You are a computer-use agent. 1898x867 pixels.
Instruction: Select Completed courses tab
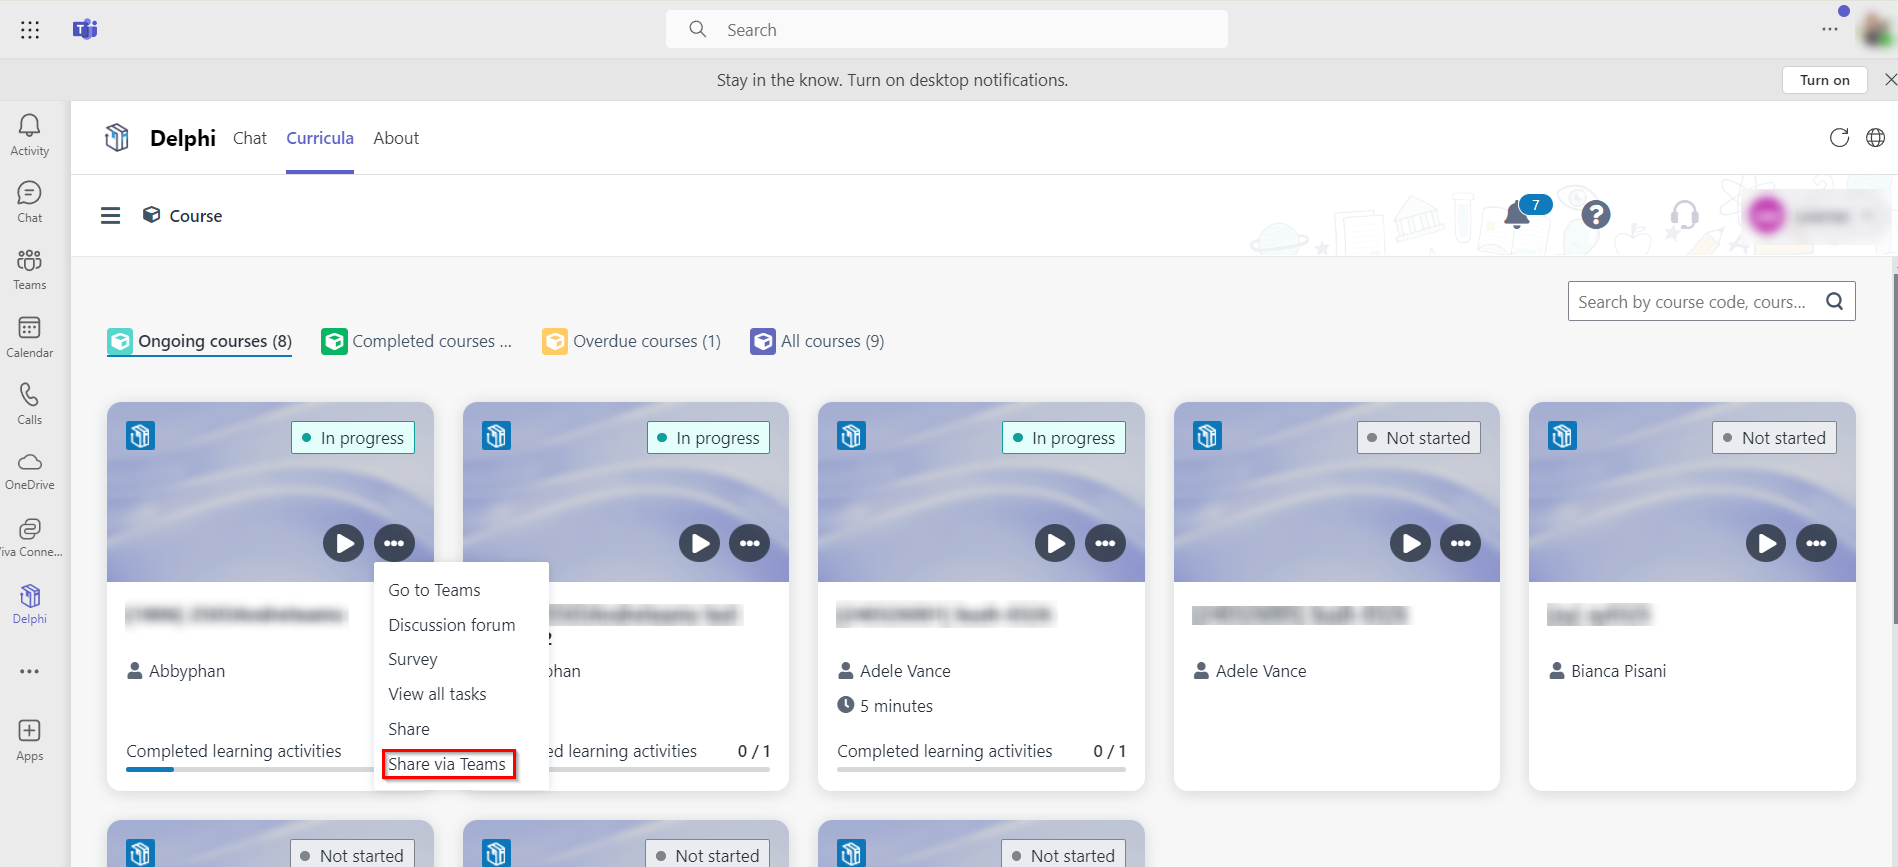click(x=417, y=341)
